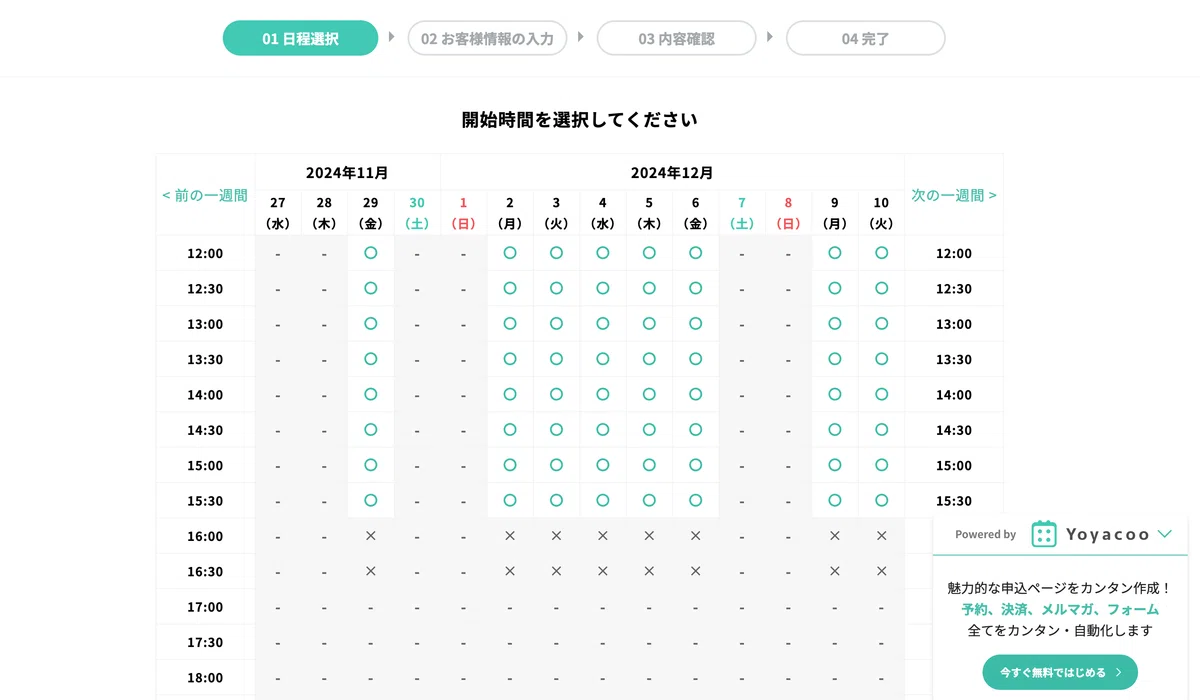
Task: Click the right-side 13:30 time label
Action: pyautogui.click(x=954, y=359)
